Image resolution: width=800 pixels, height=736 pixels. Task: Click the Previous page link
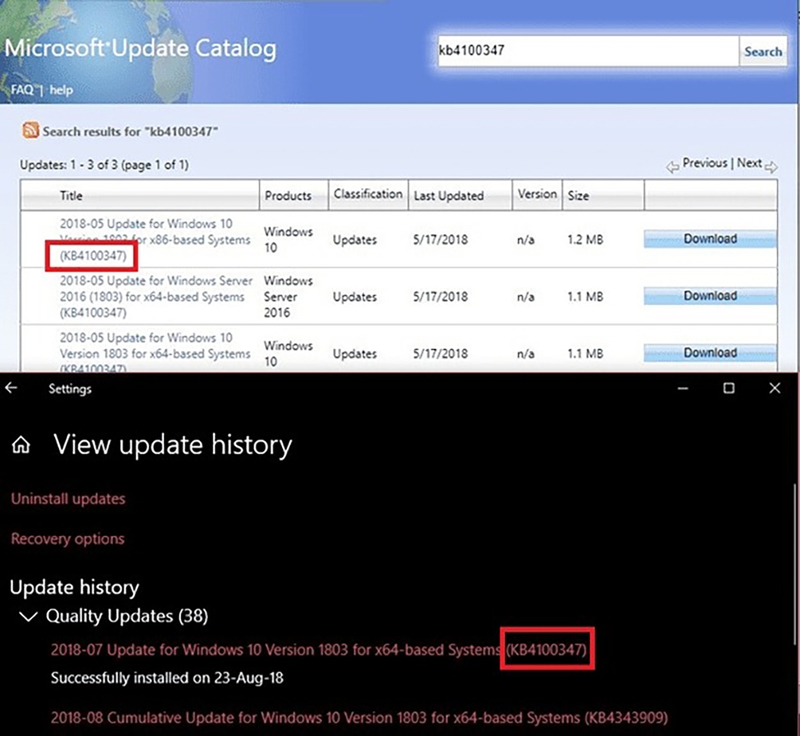click(705, 163)
